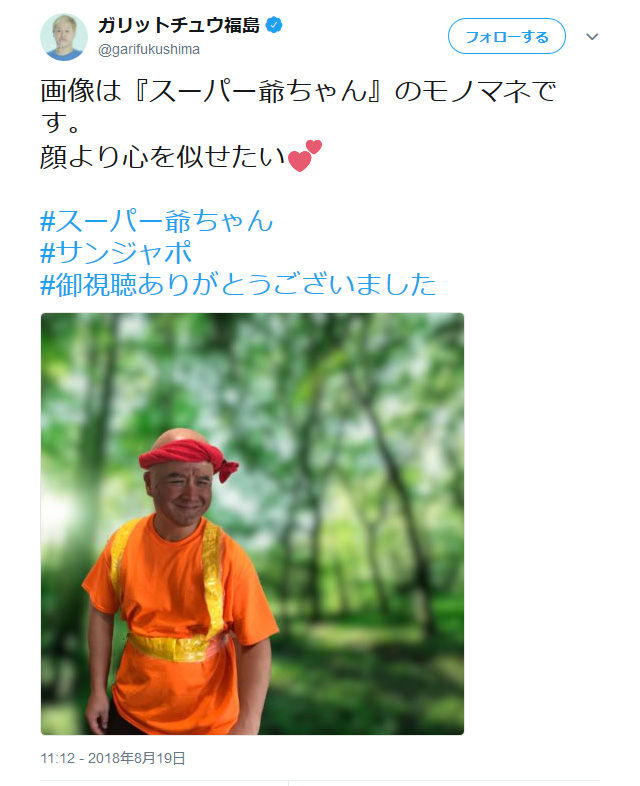Open the profile avatar of ガリットチュウ福島
The height and width of the screenshot is (786, 640).
[64, 37]
